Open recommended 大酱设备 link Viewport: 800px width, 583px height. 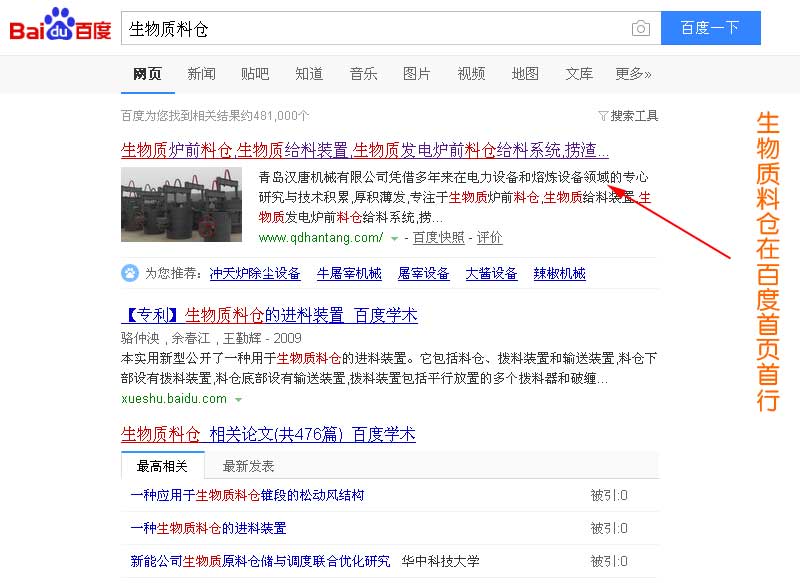pos(491,274)
